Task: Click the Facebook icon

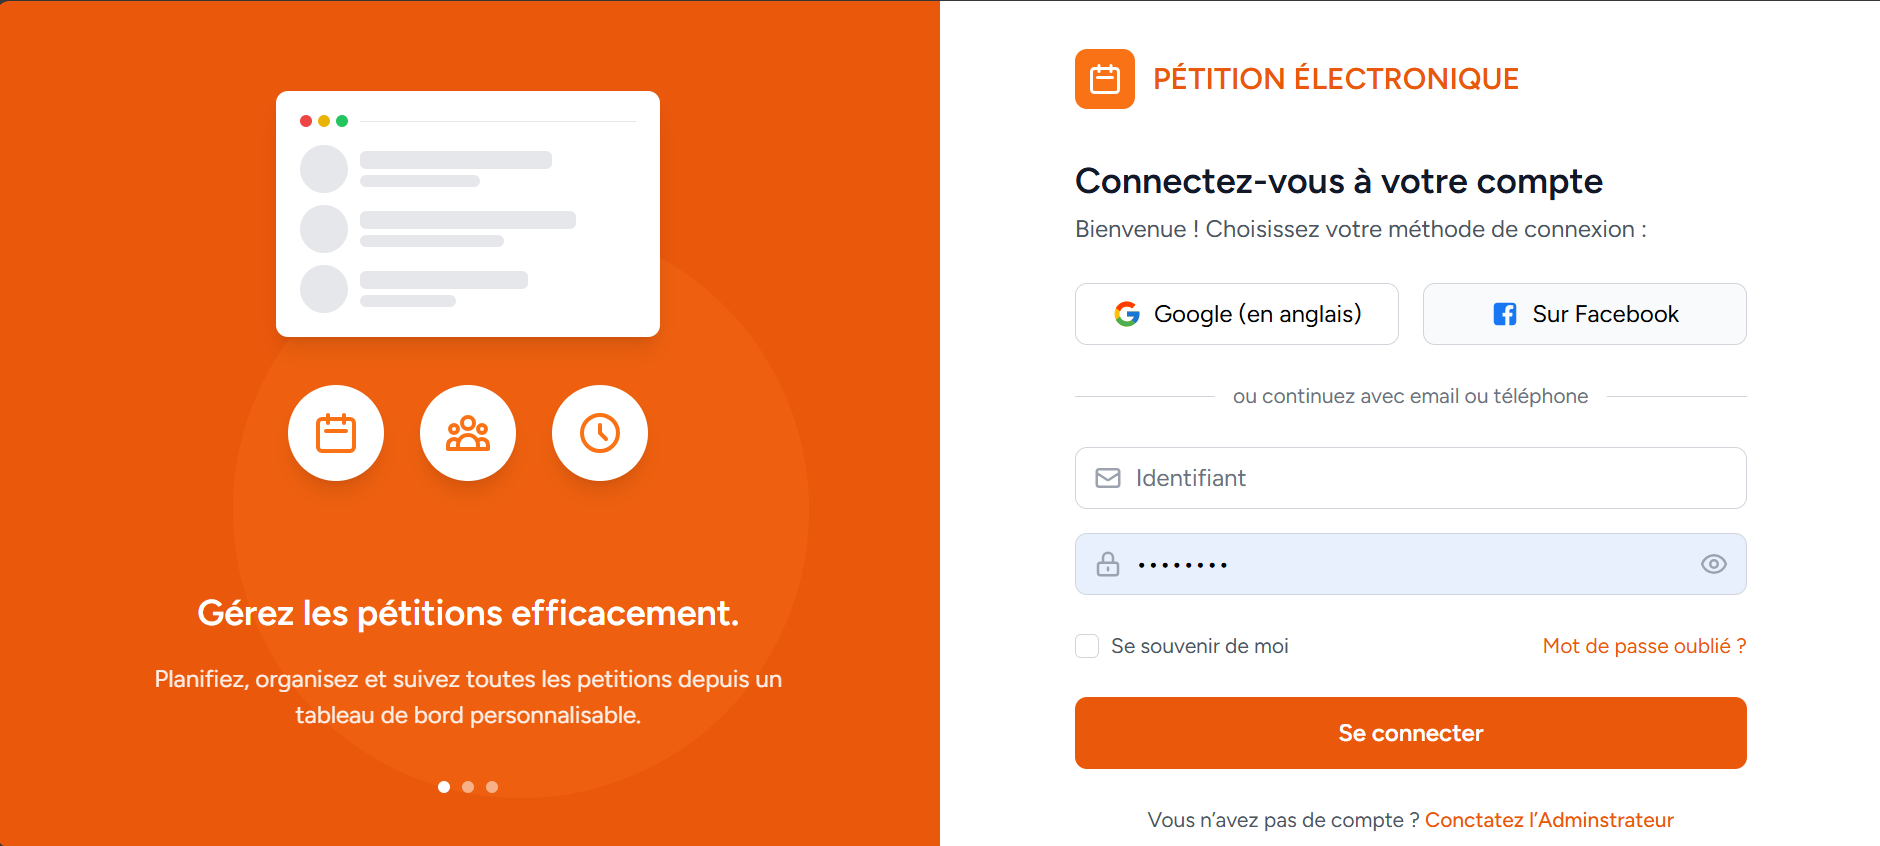Action: (x=1504, y=314)
